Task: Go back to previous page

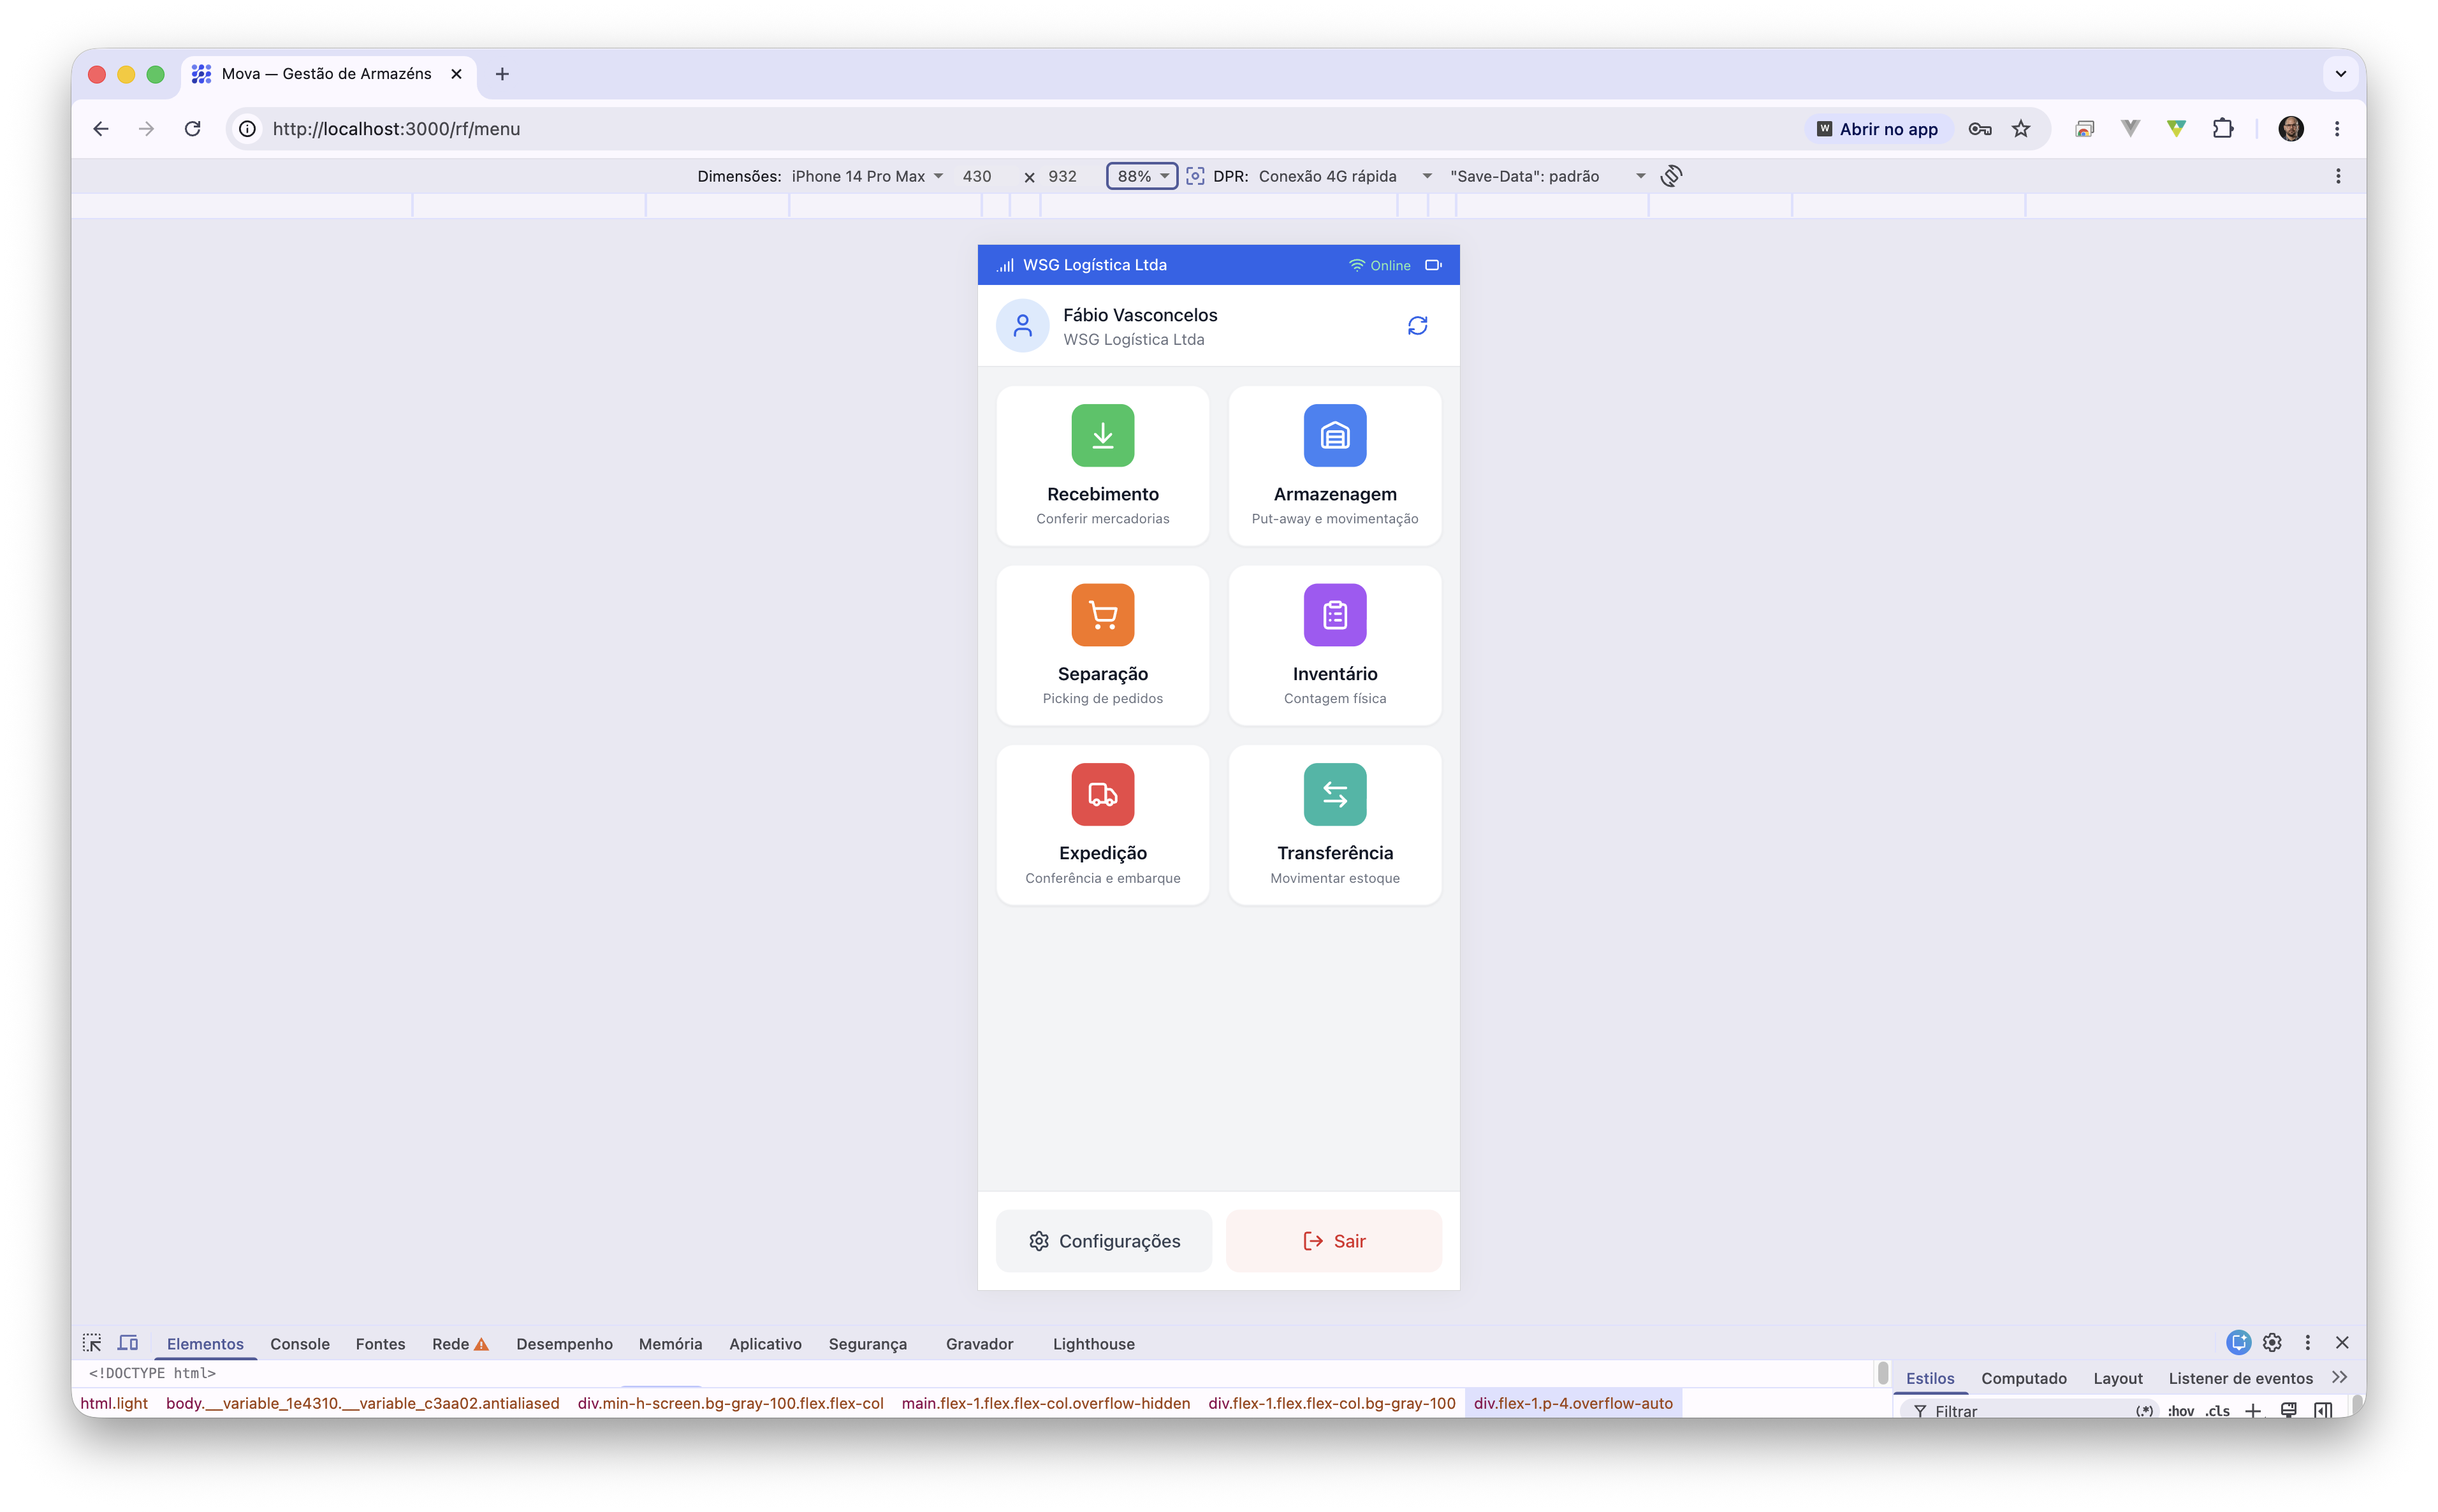Action: (101, 128)
